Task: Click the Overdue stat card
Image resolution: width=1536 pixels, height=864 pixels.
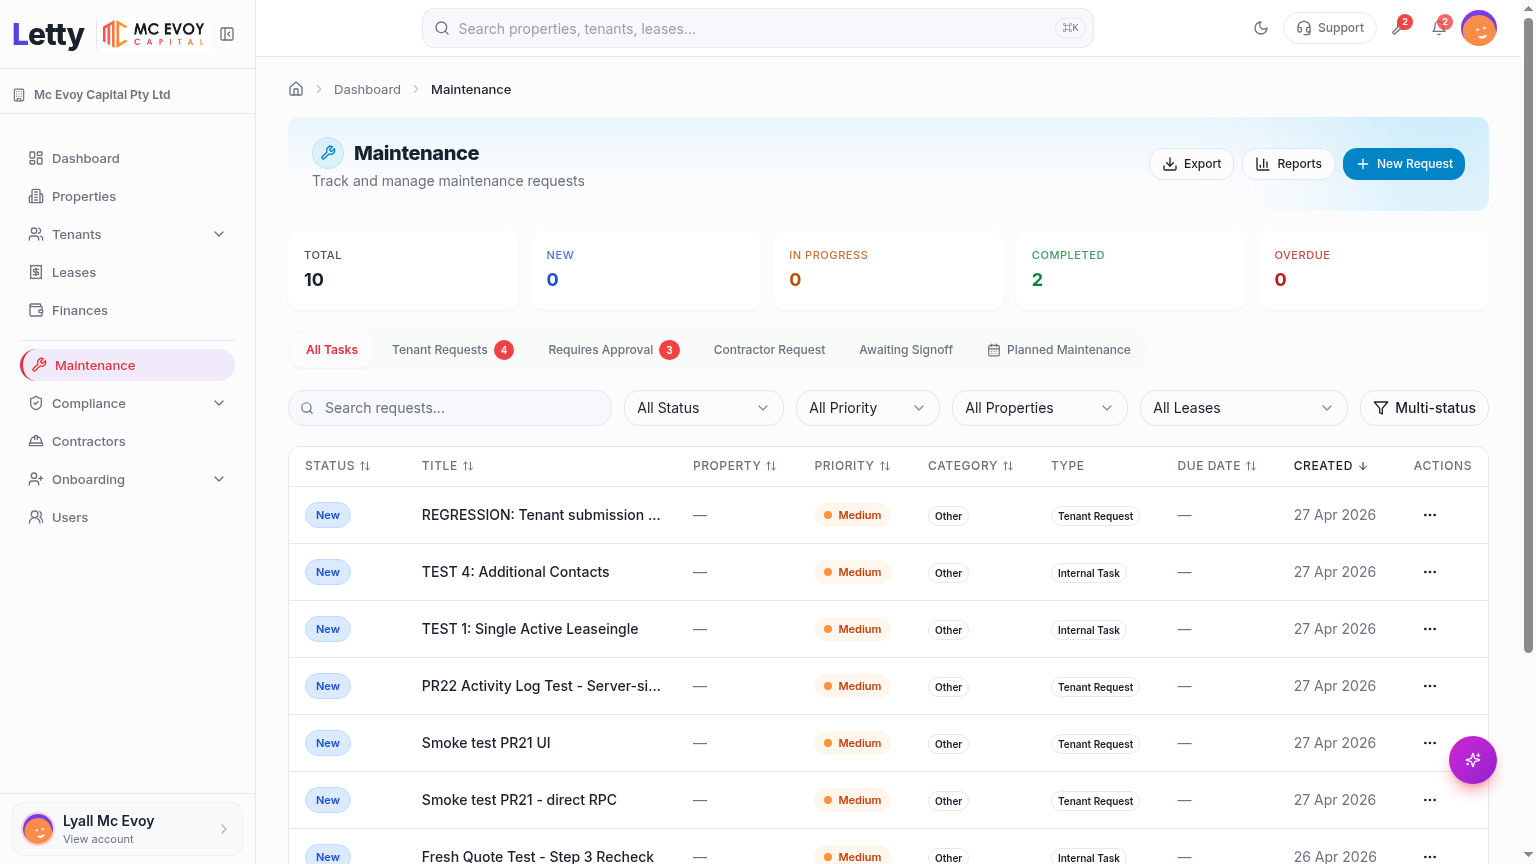Action: point(1373,270)
